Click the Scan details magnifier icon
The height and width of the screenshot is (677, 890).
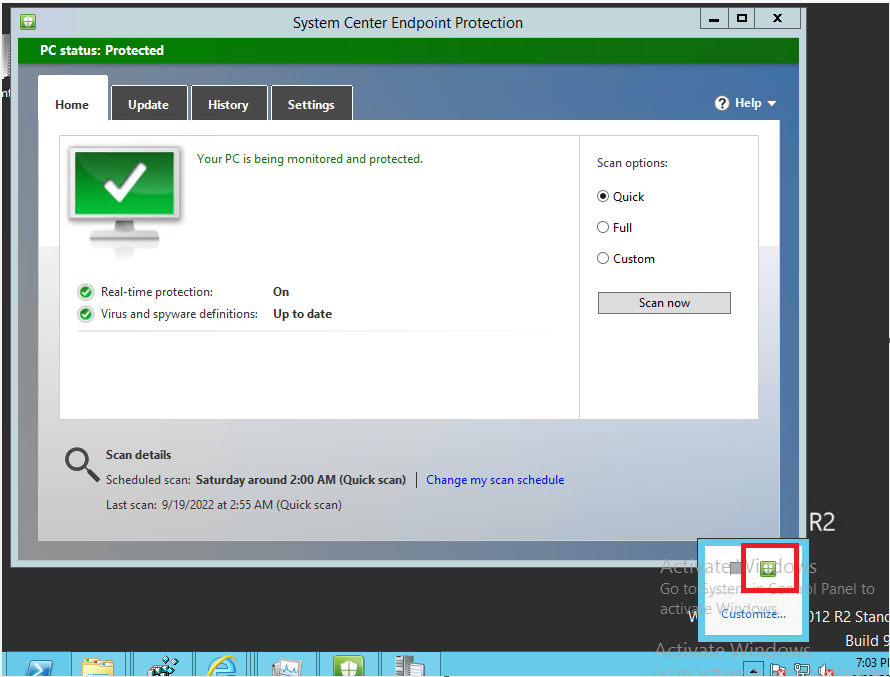(81, 463)
